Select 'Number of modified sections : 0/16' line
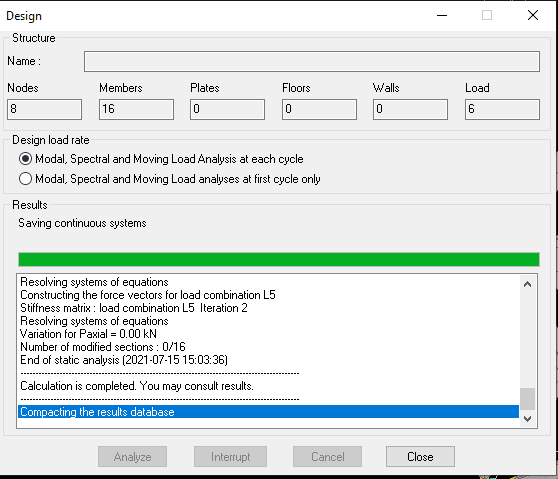Image resolution: width=558 pixels, height=479 pixels. (268, 347)
